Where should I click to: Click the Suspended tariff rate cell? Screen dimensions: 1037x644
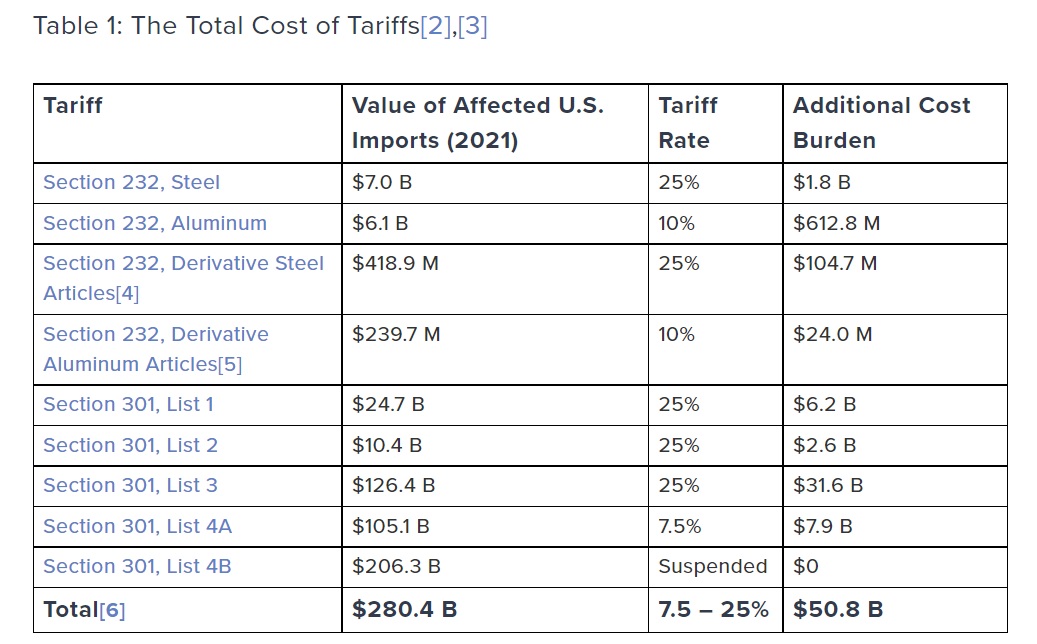pos(712,567)
